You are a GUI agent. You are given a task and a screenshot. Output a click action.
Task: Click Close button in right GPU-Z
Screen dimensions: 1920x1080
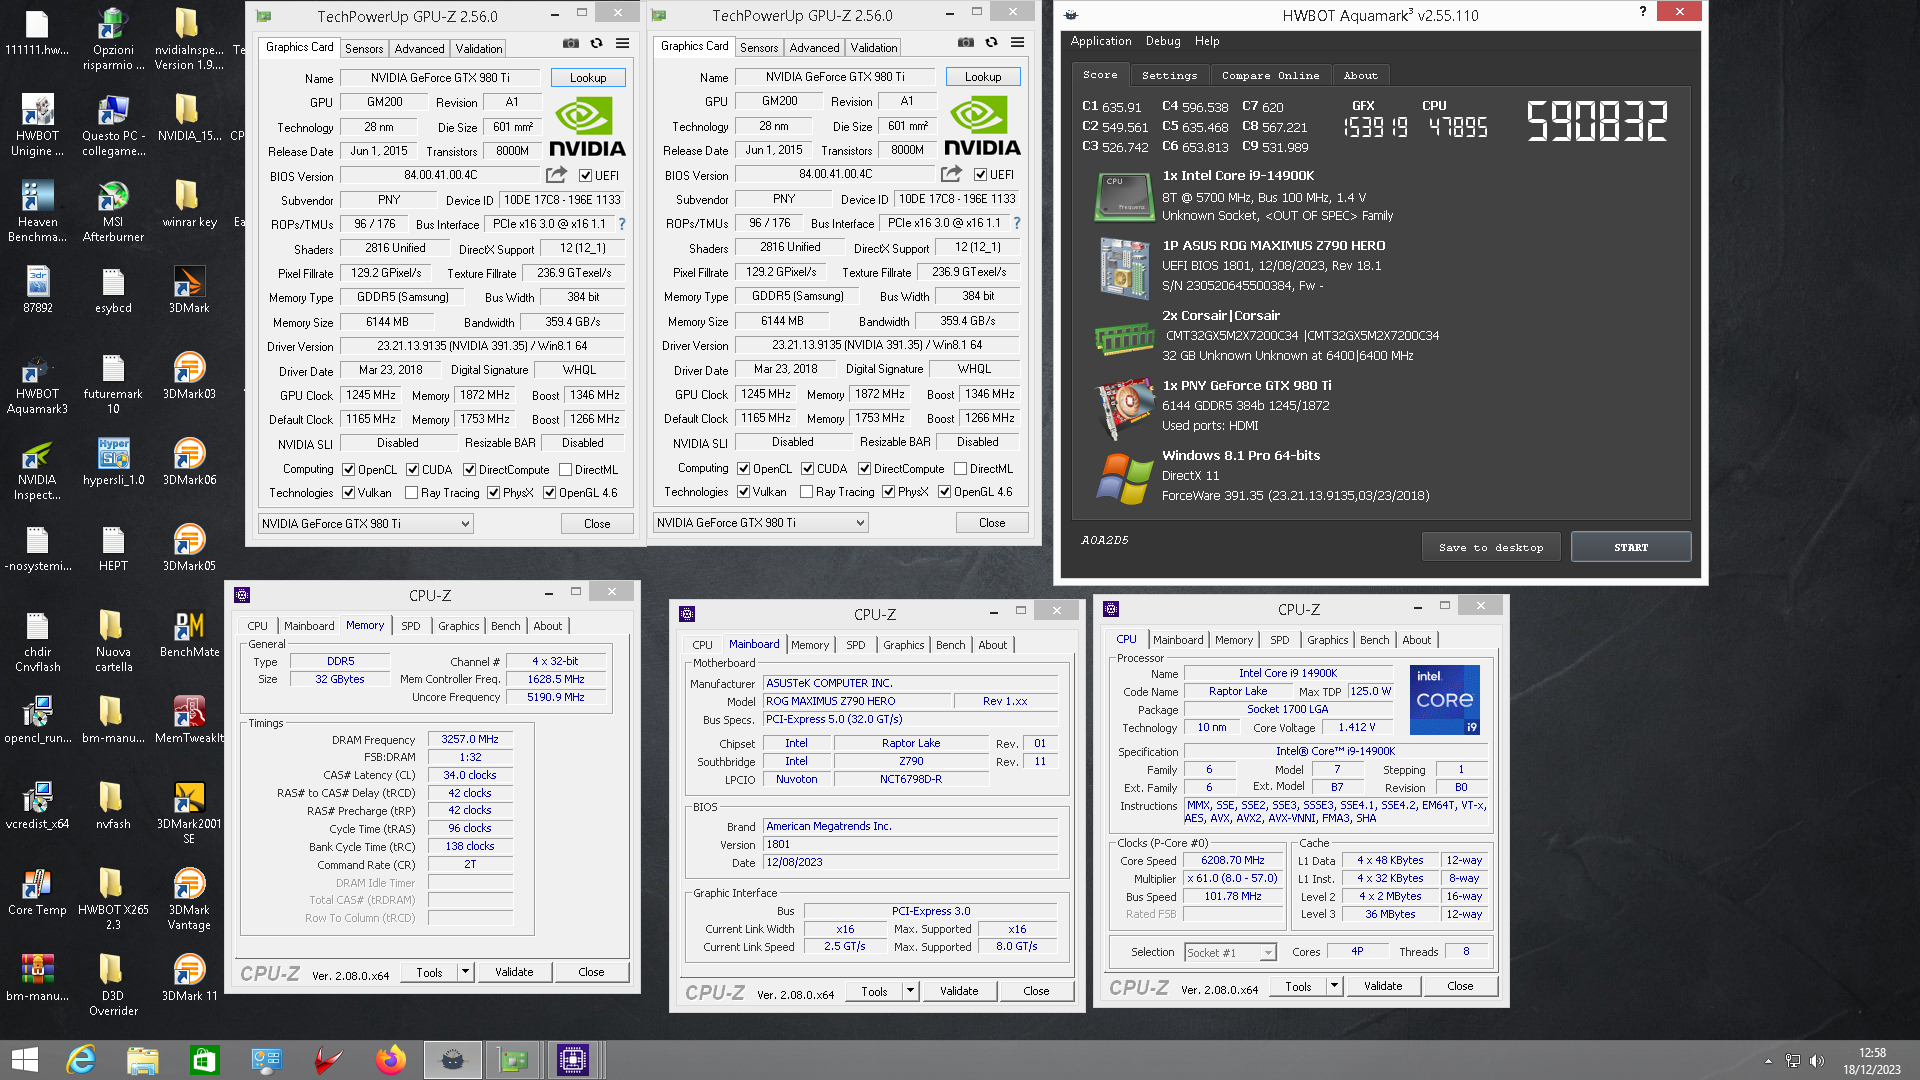coord(992,523)
